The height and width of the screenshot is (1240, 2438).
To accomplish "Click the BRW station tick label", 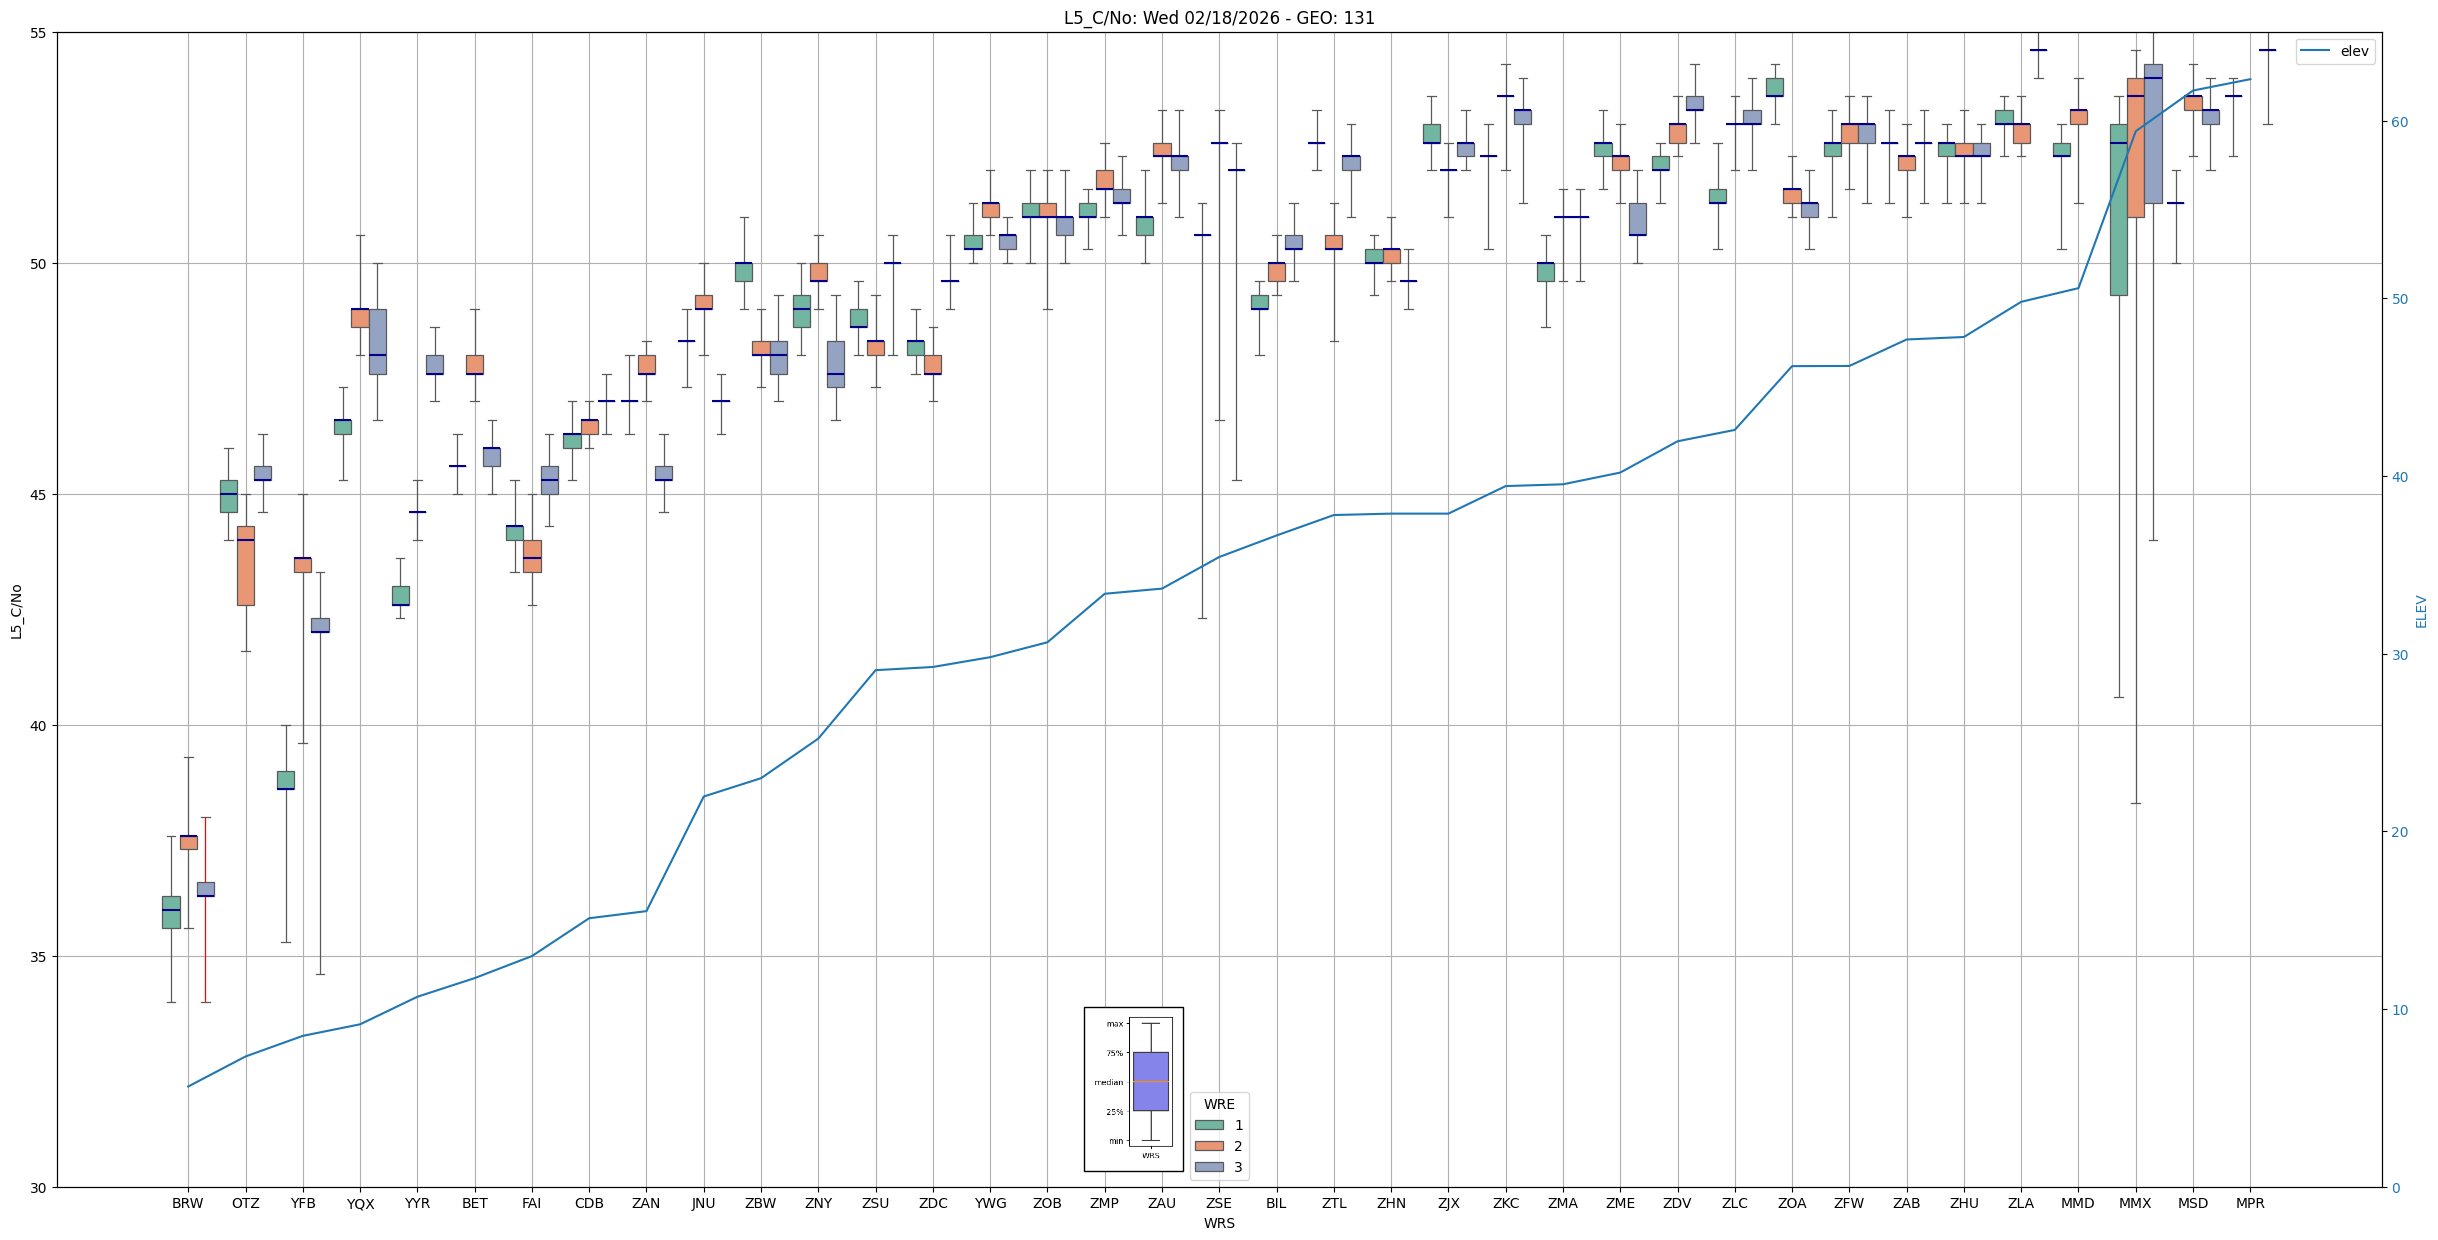I will (x=187, y=1203).
